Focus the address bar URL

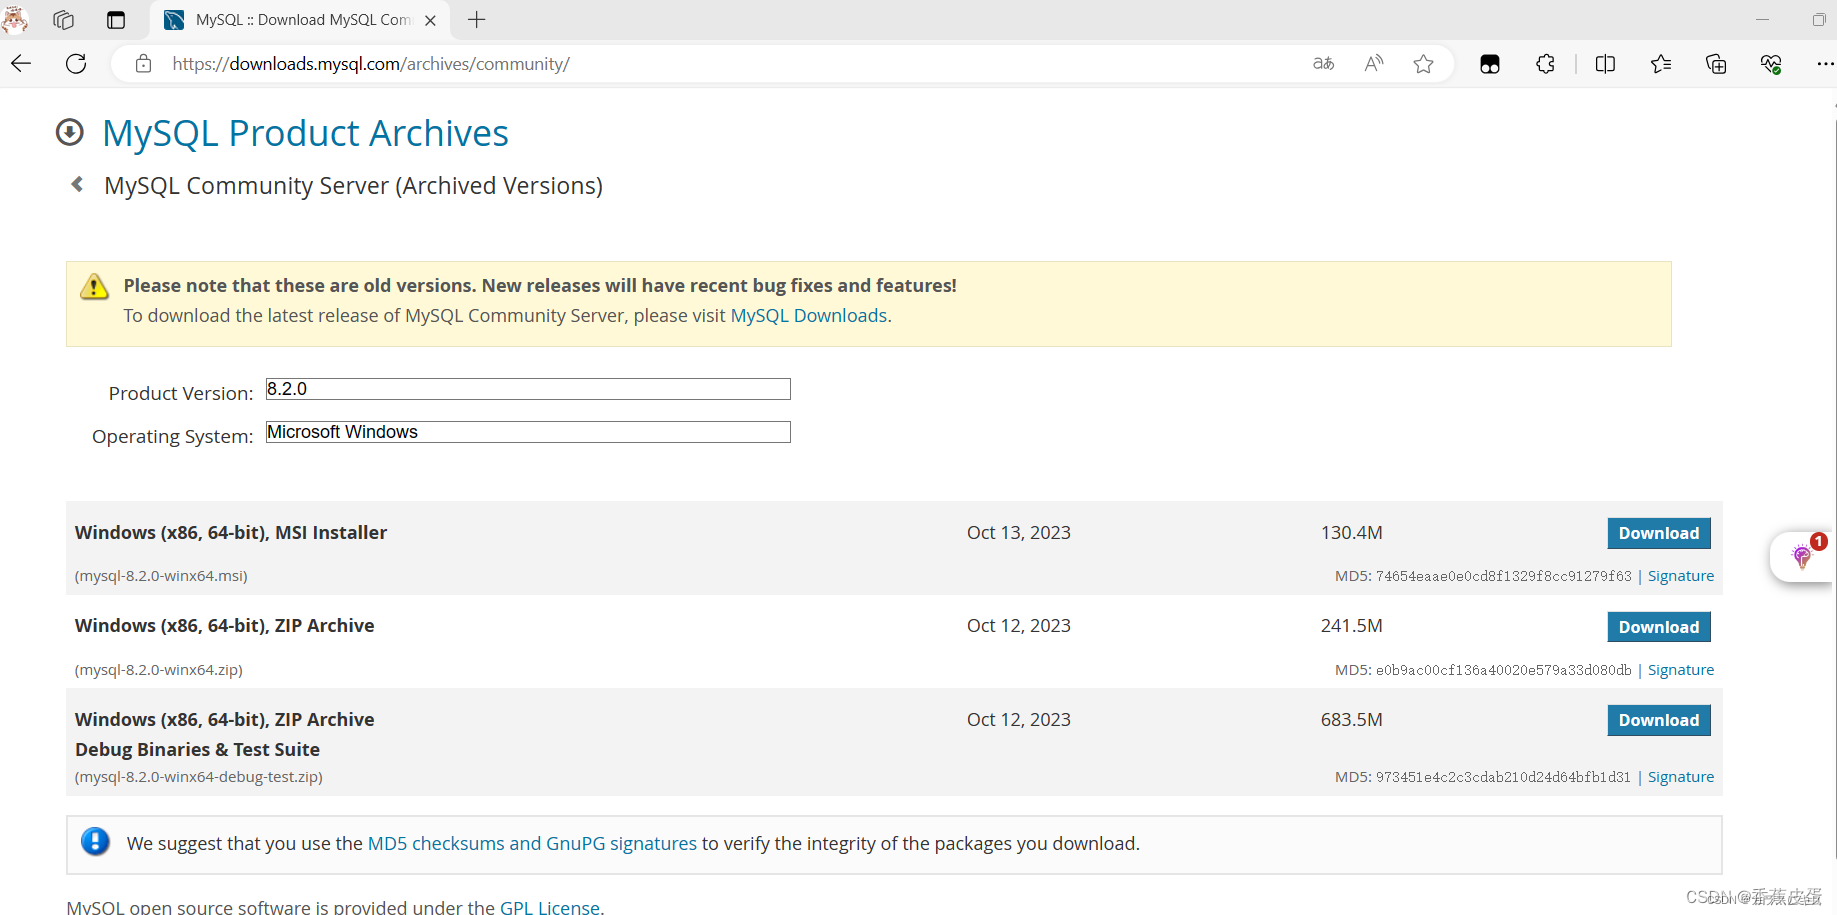371,64
